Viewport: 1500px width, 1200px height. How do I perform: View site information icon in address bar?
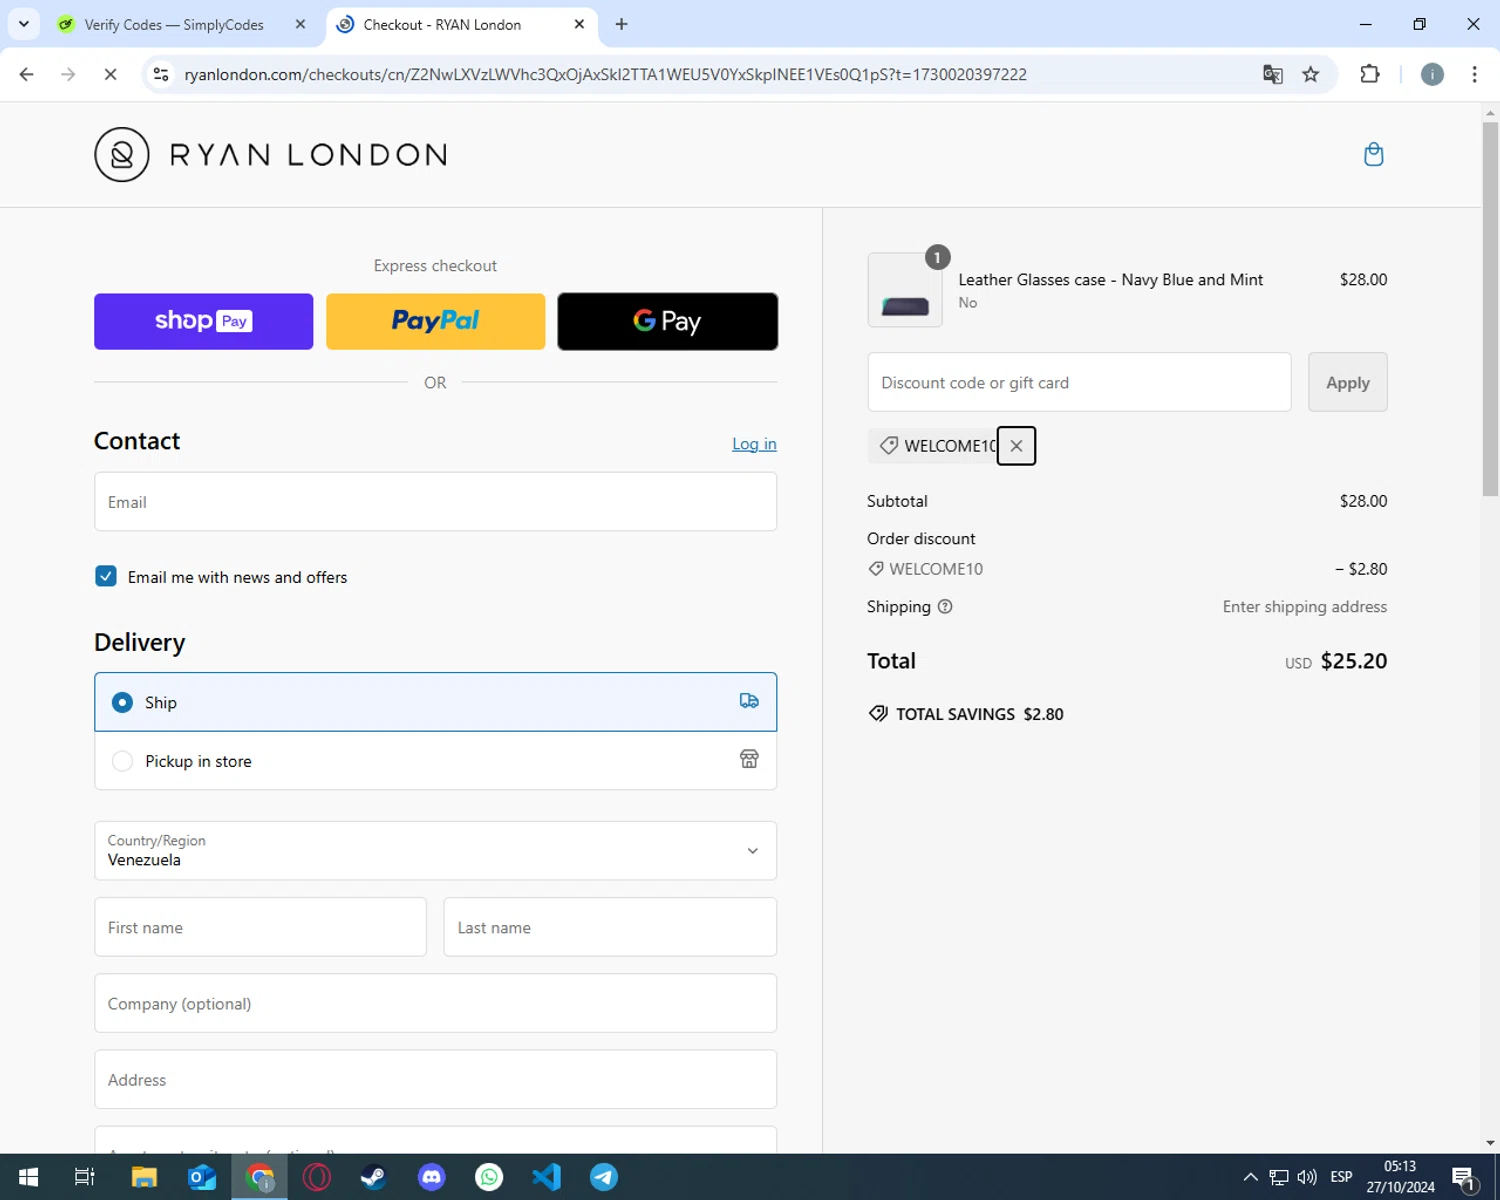tap(161, 74)
